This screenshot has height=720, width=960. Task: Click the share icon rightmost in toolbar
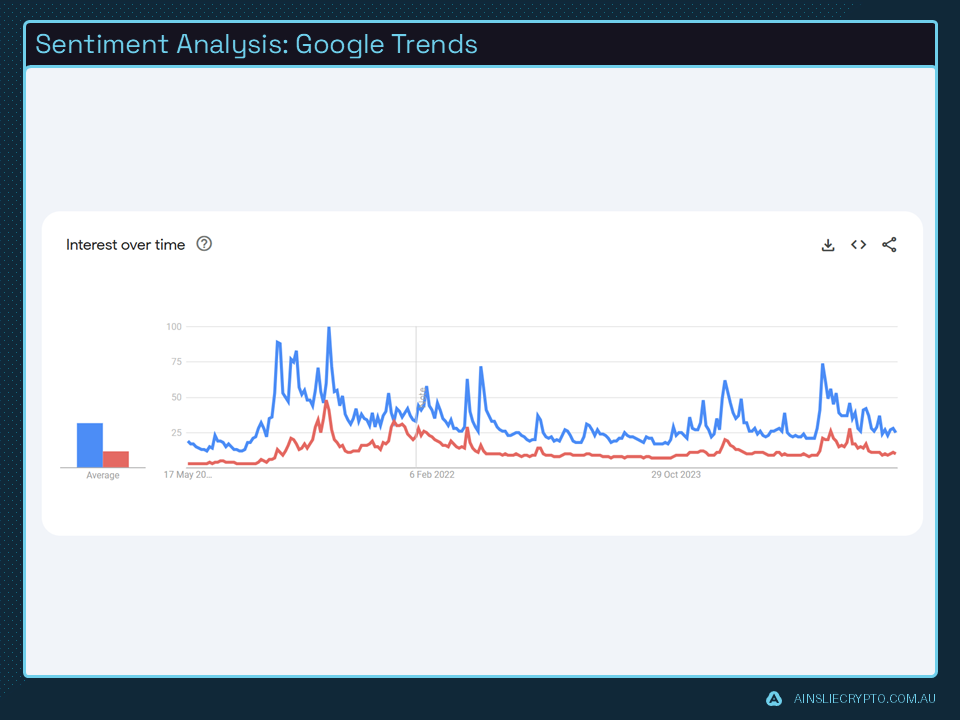point(889,244)
